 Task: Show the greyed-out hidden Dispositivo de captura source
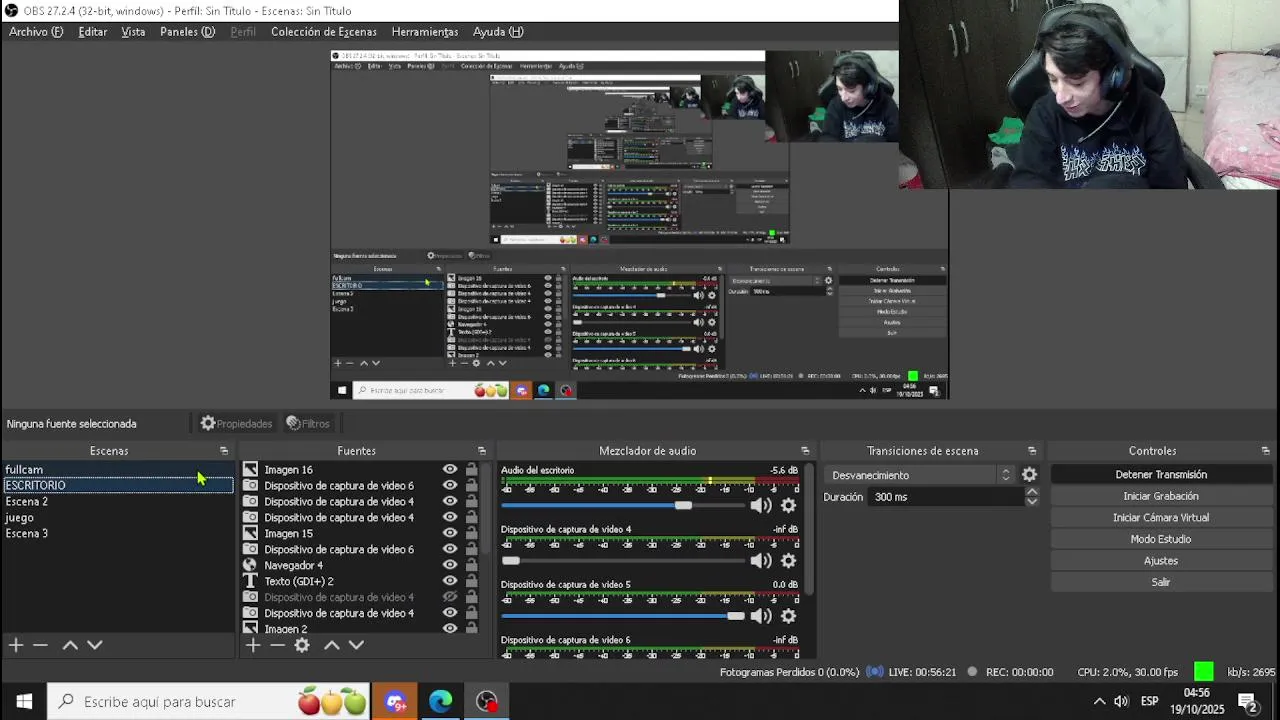coord(450,597)
